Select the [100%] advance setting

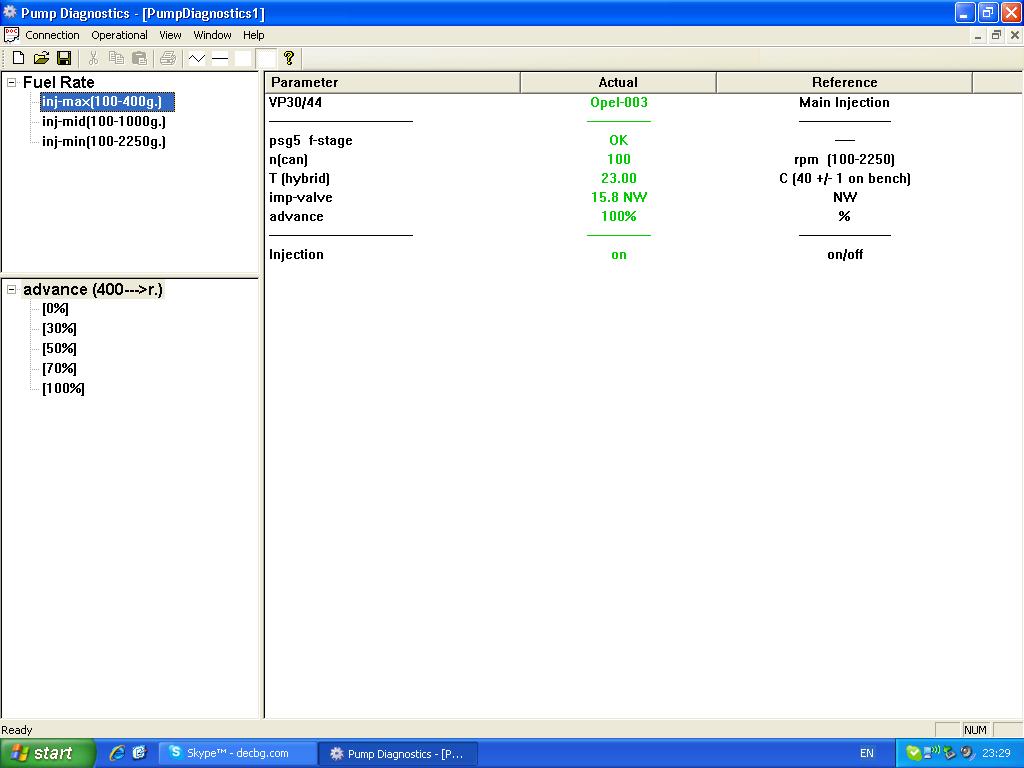[63, 389]
